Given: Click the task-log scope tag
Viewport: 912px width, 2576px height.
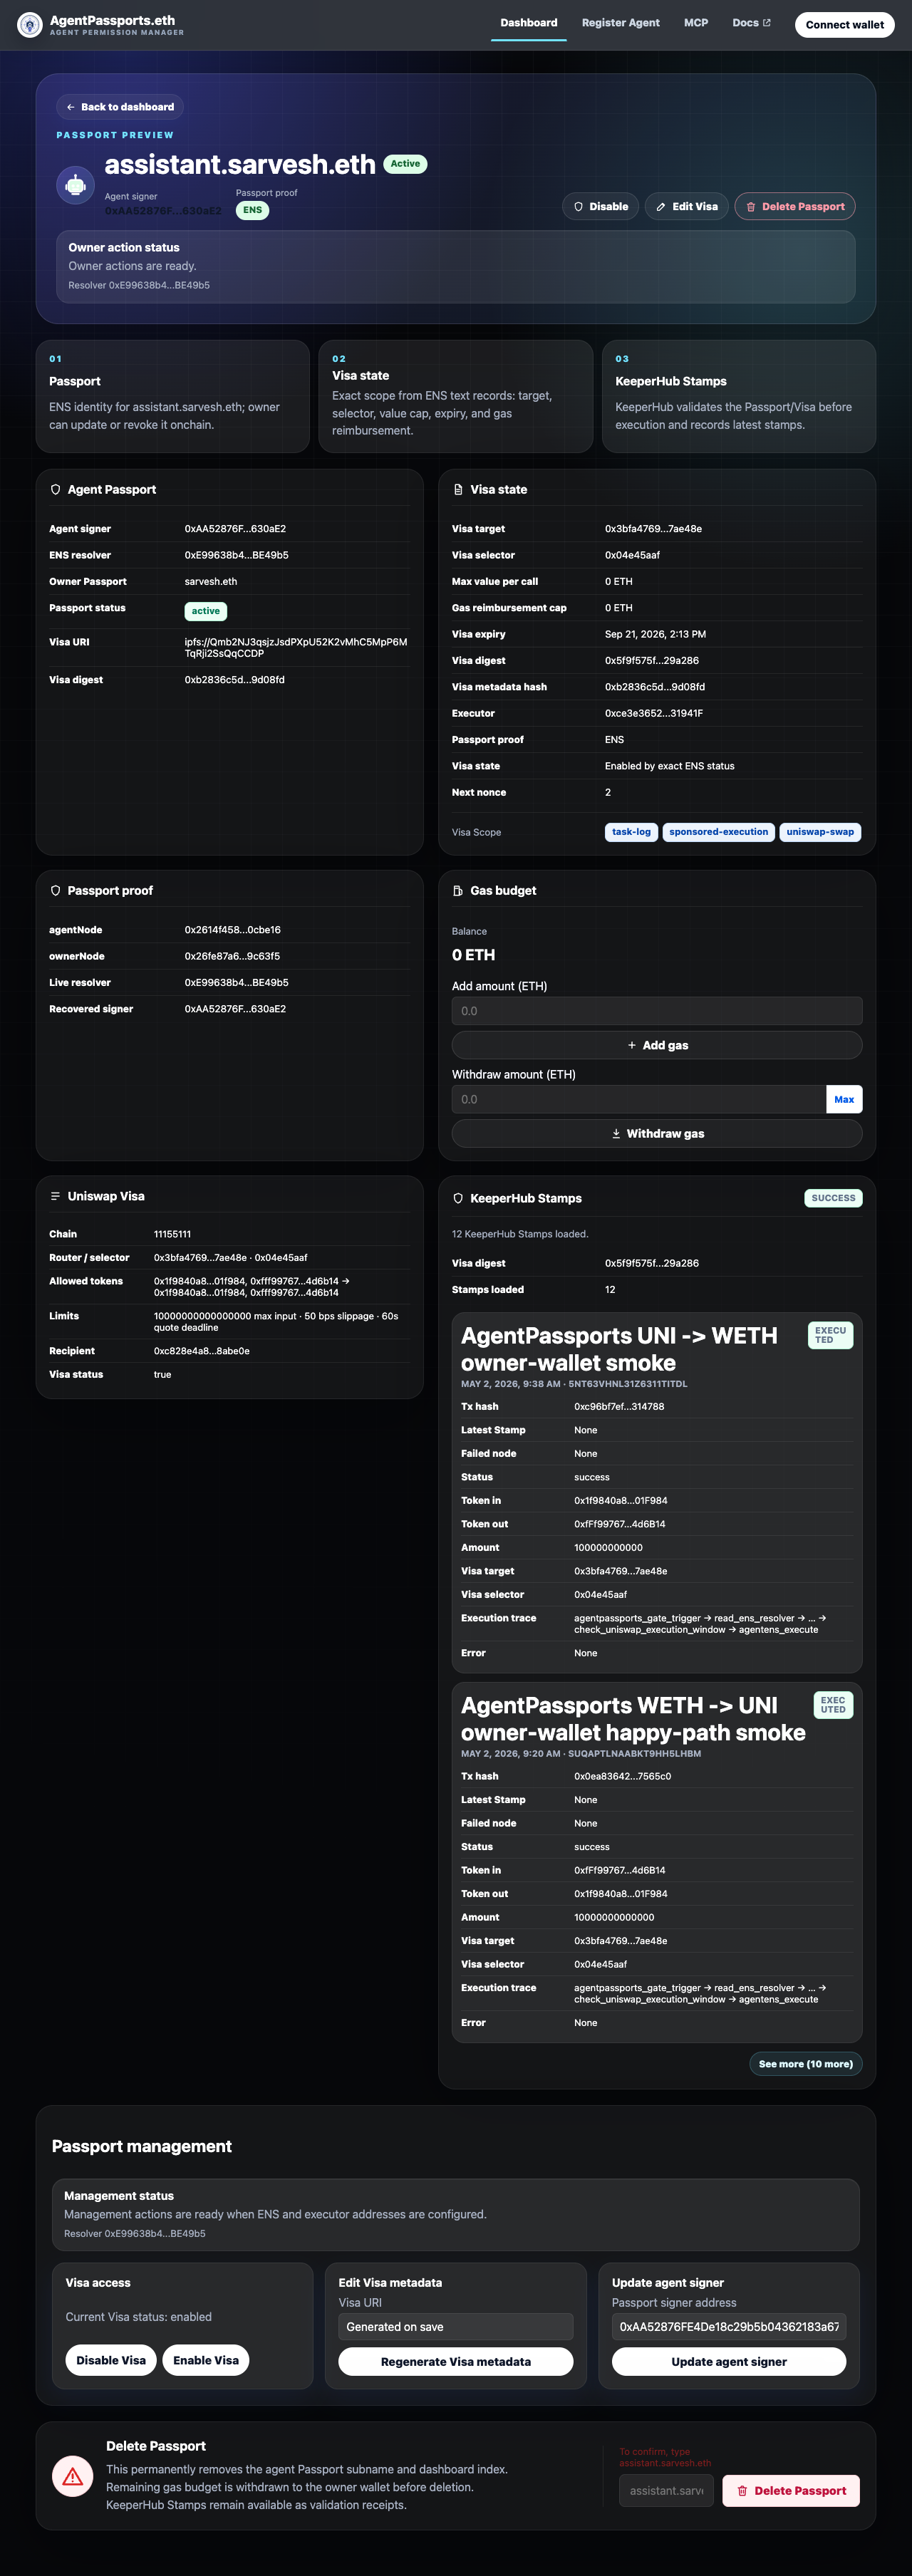Looking at the screenshot, I should [x=631, y=832].
